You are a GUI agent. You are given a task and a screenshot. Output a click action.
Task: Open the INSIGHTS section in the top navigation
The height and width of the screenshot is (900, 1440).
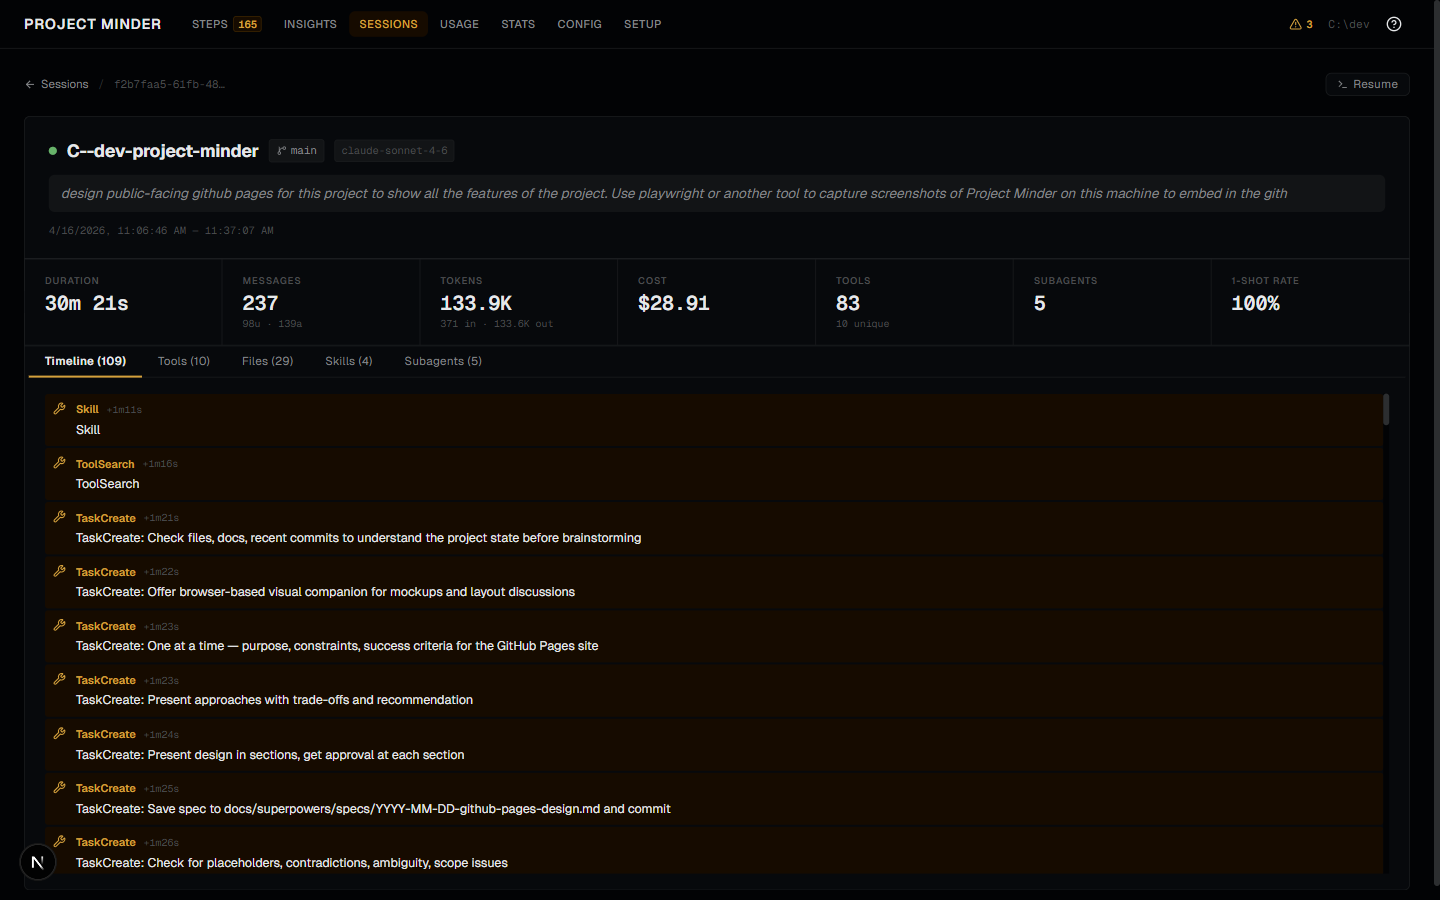pyautogui.click(x=310, y=23)
